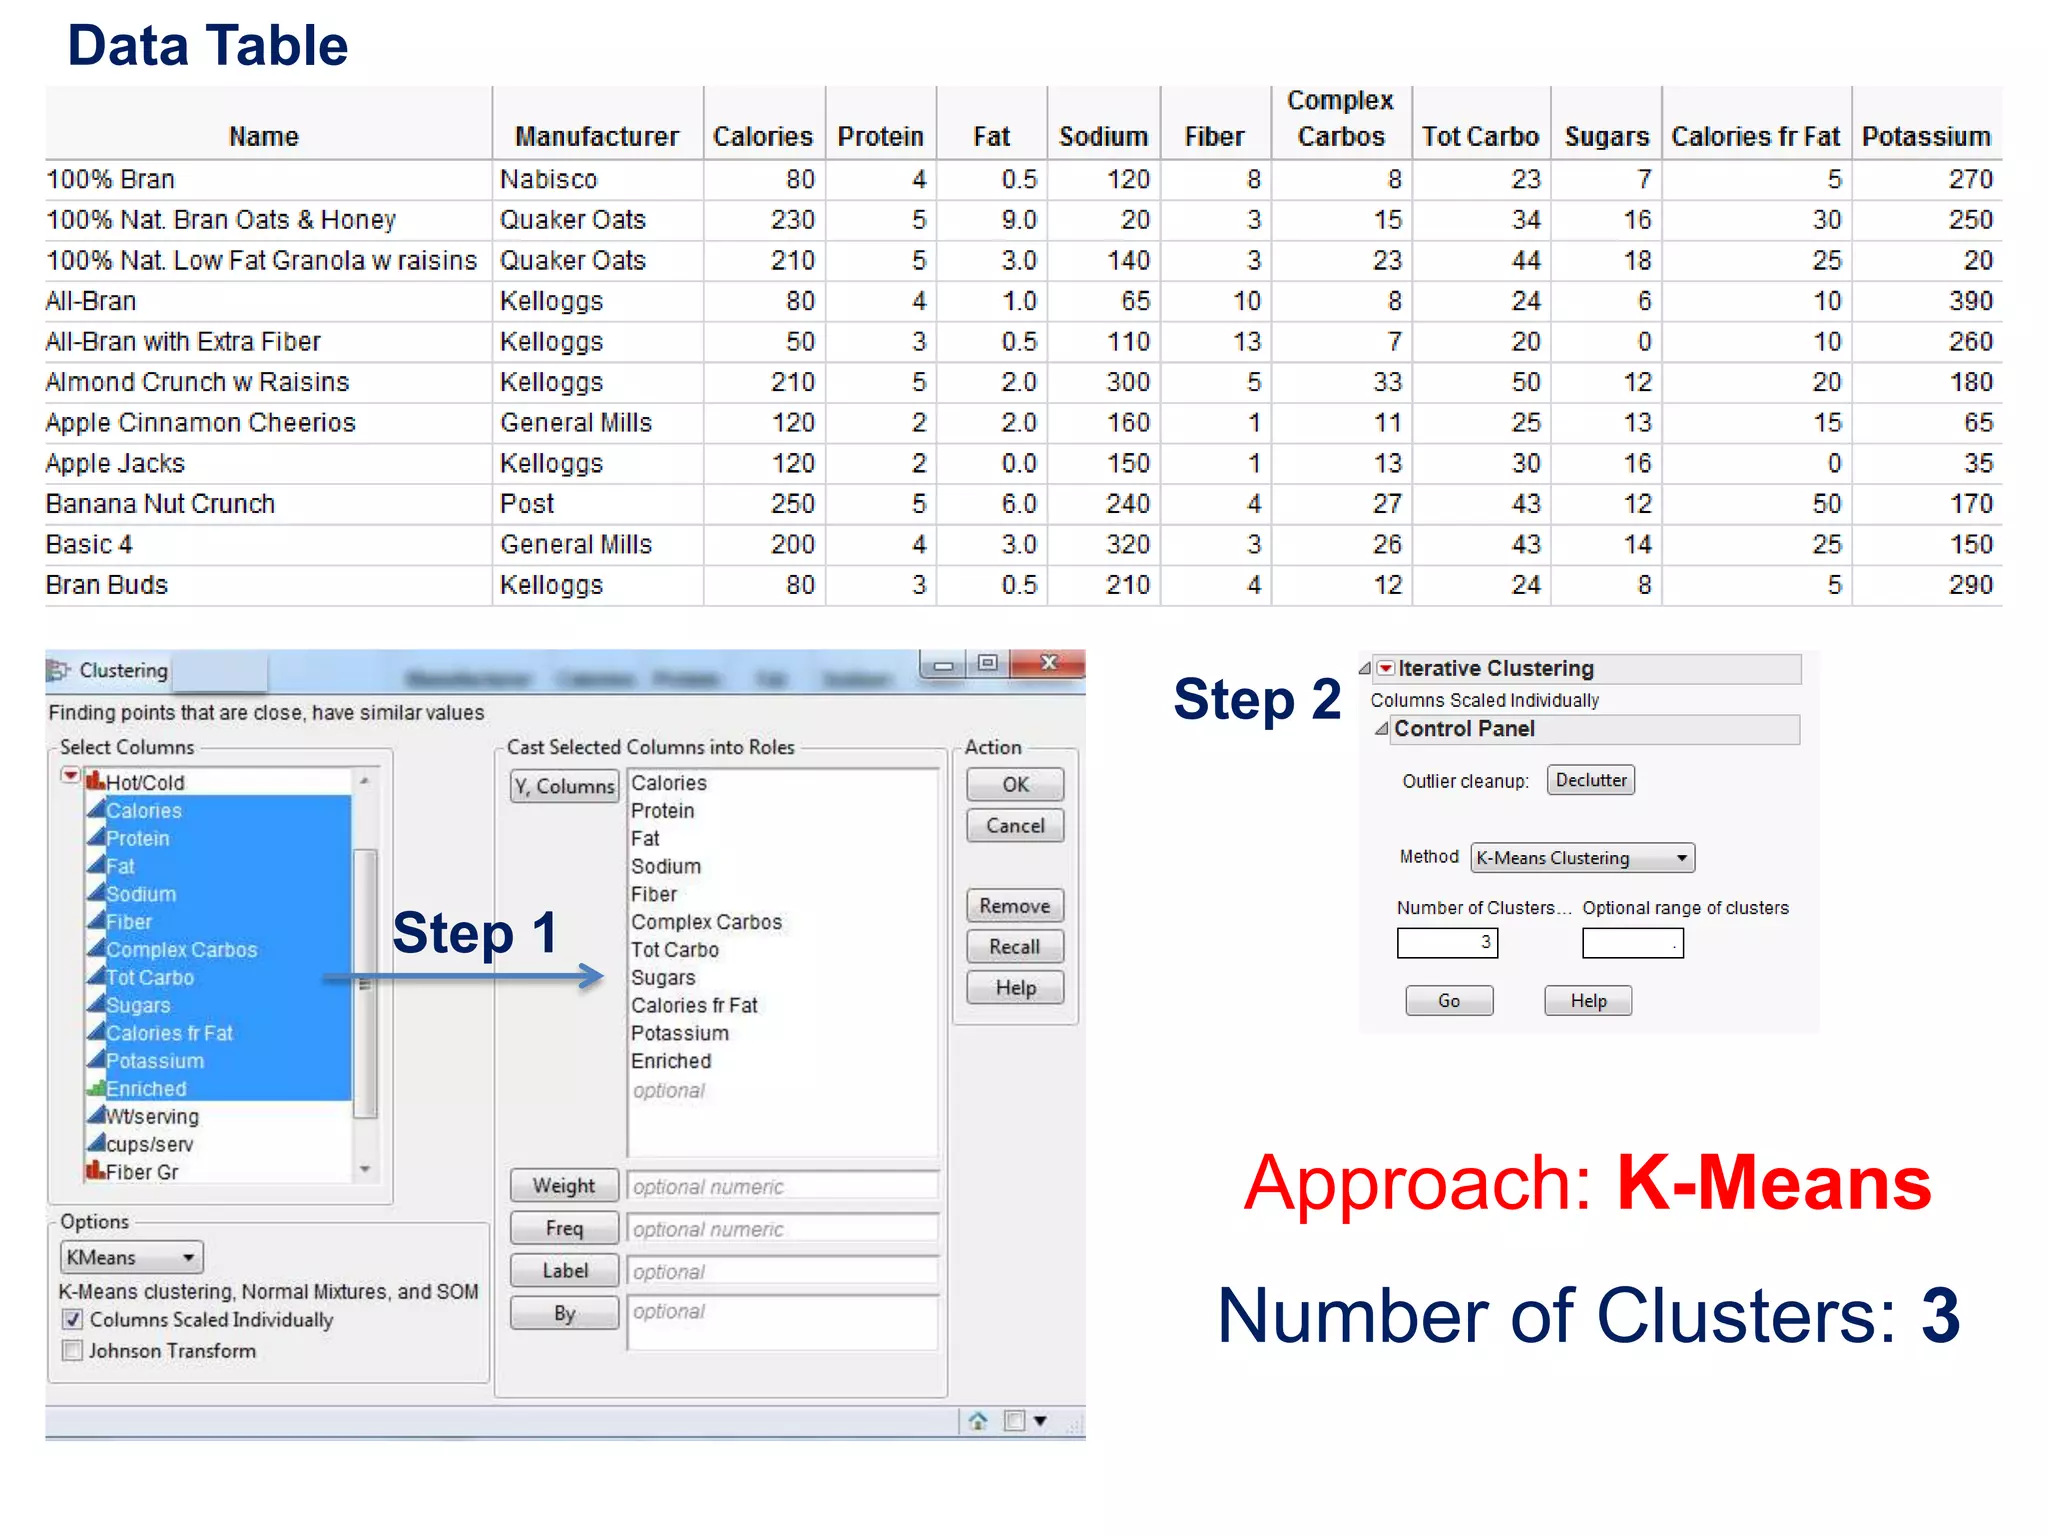This screenshot has height=1536, width=2048.
Task: Click the Optional range of clusters field
Action: pyautogui.click(x=1633, y=943)
